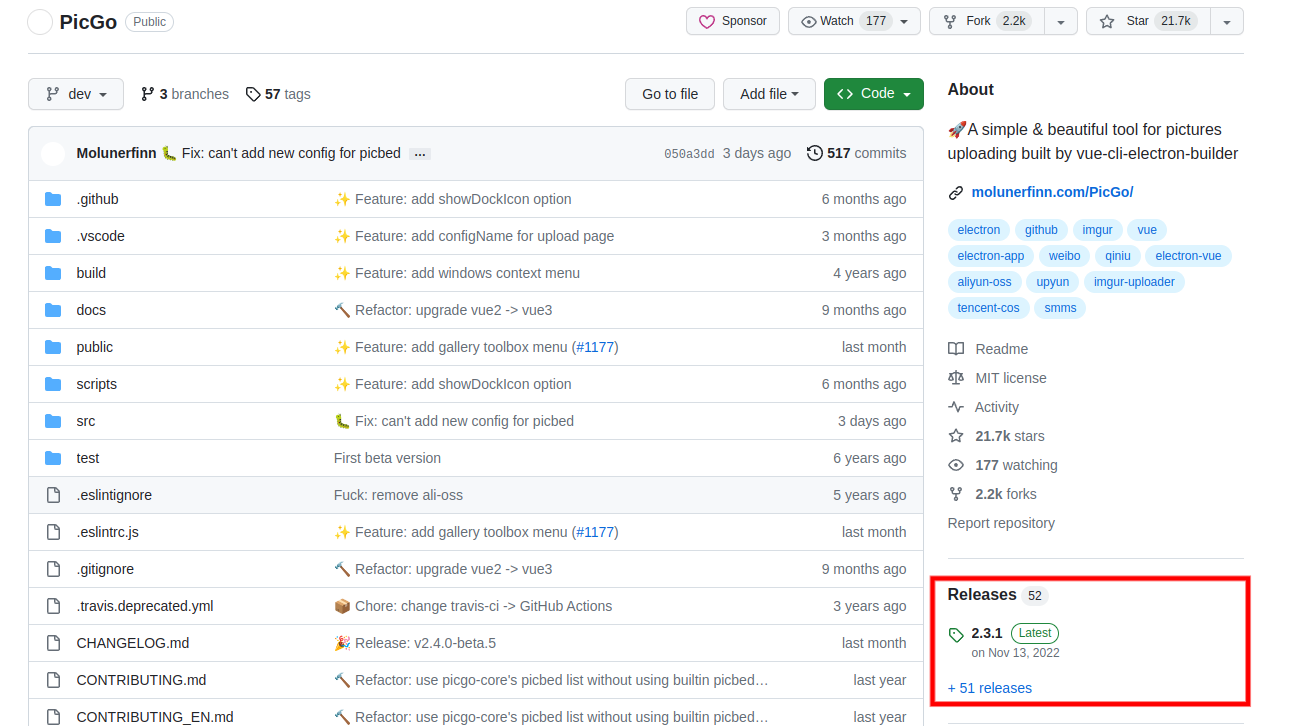Click Report repository link
Screen dimensions: 1298x726
[1001, 523]
